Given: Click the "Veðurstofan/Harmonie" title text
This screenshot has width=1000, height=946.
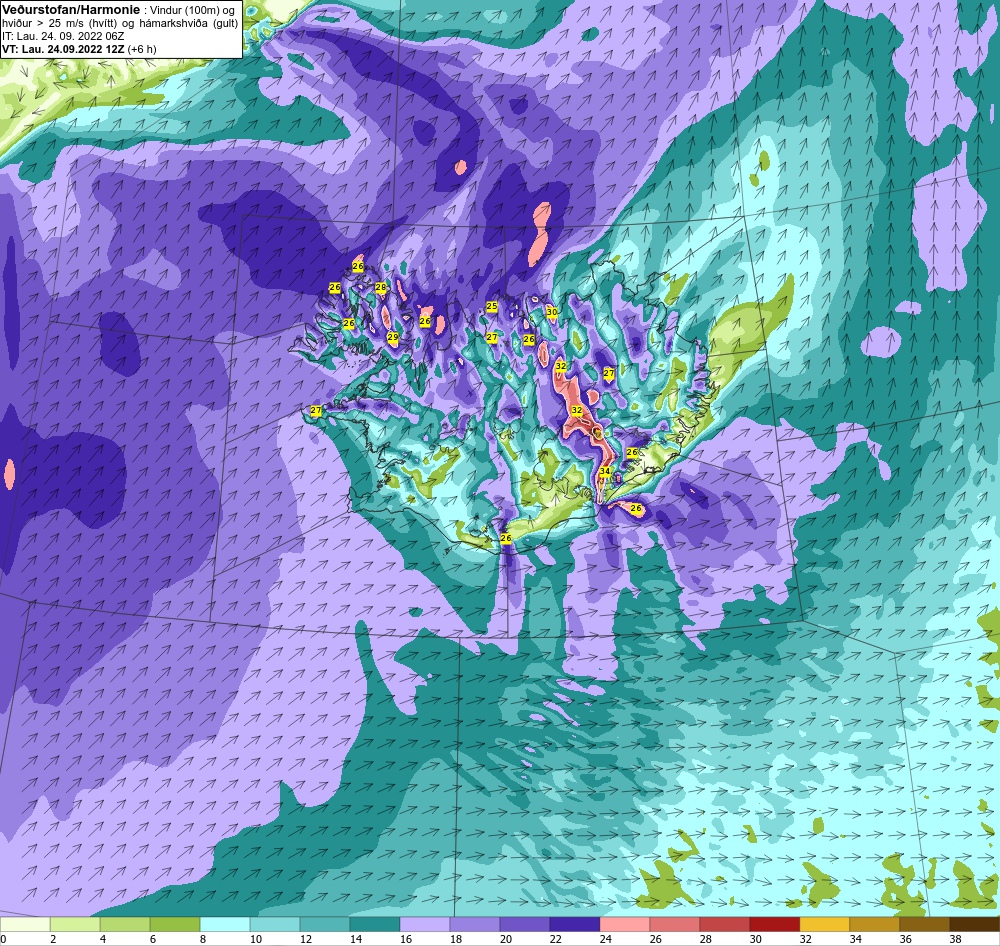Looking at the screenshot, I should (71, 10).
